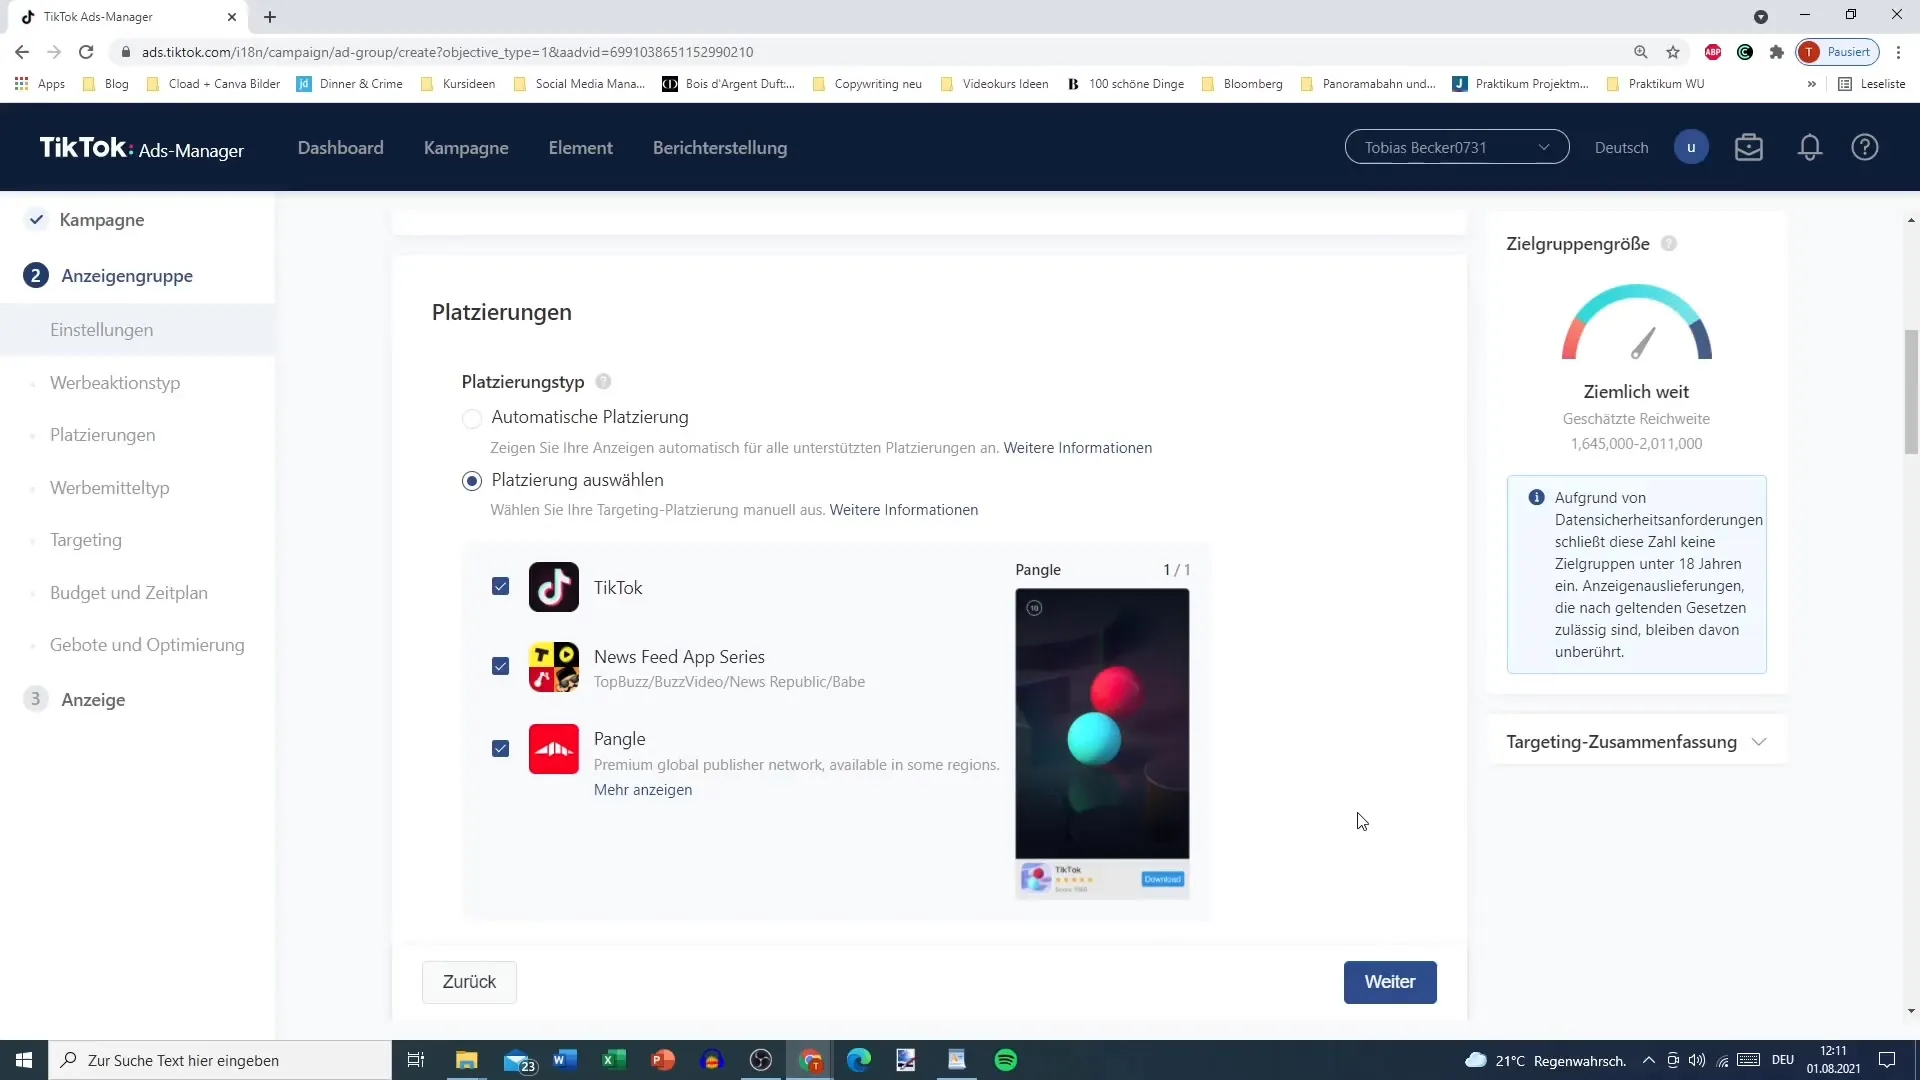Go to Targeting in the sidebar

(86, 540)
